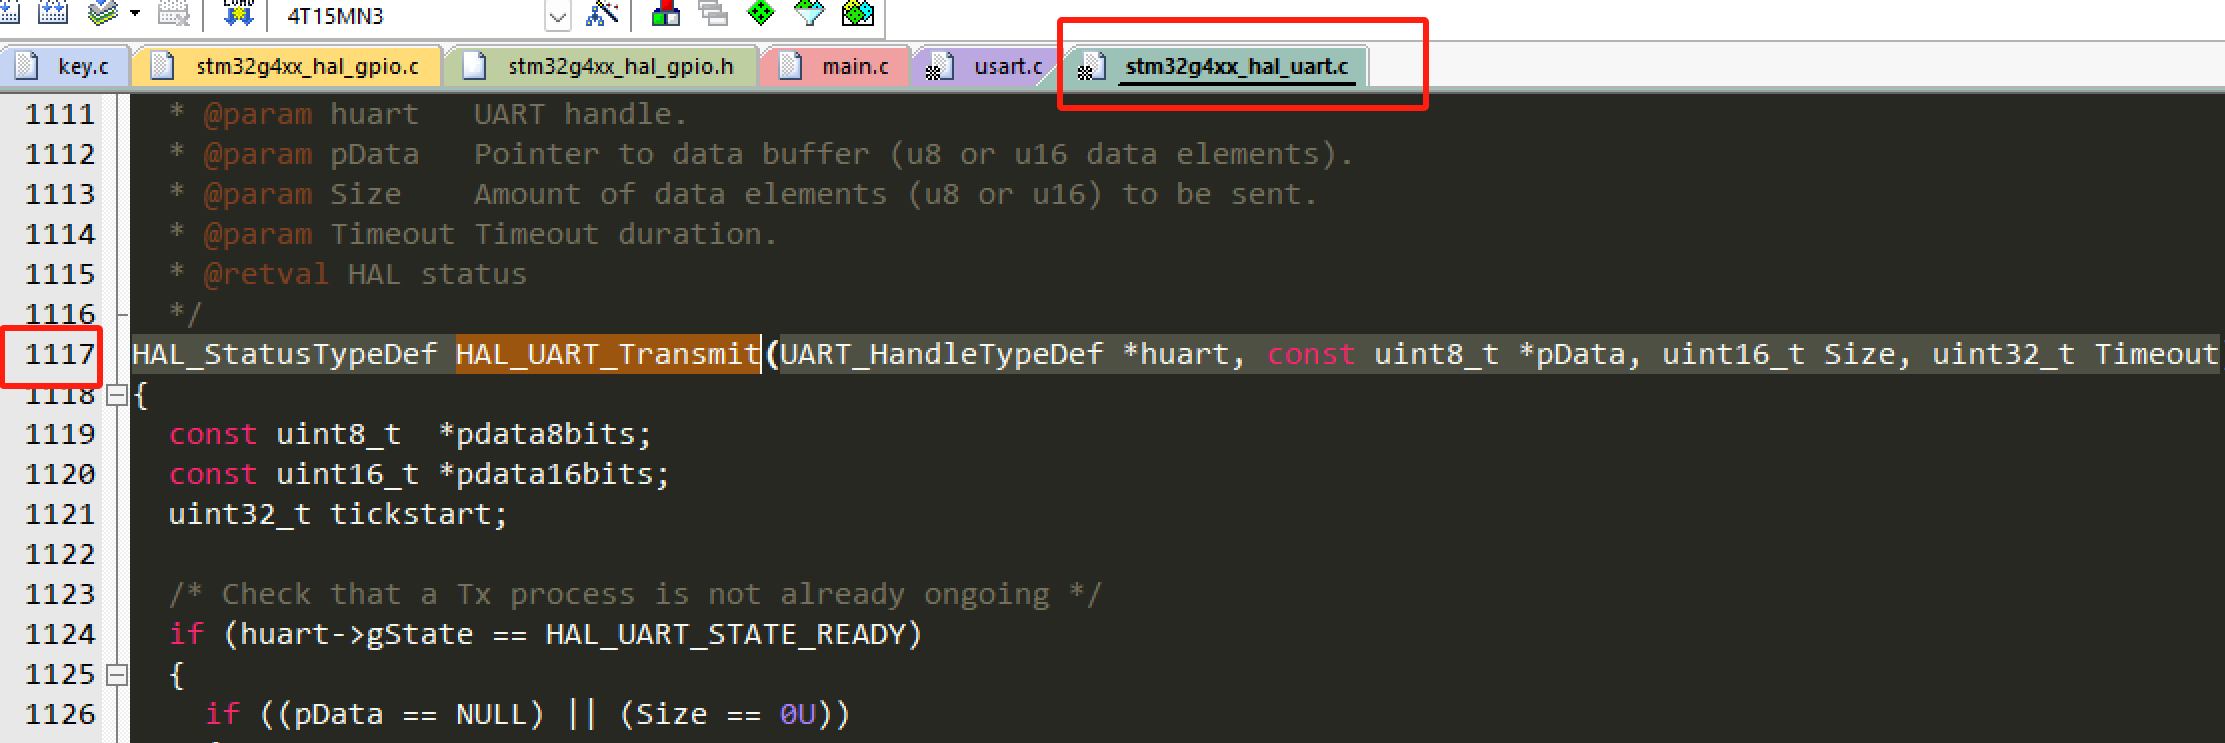The height and width of the screenshot is (743, 2225).
Task: Open Manage Run-Time Environment green diamond icon
Action: (761, 12)
